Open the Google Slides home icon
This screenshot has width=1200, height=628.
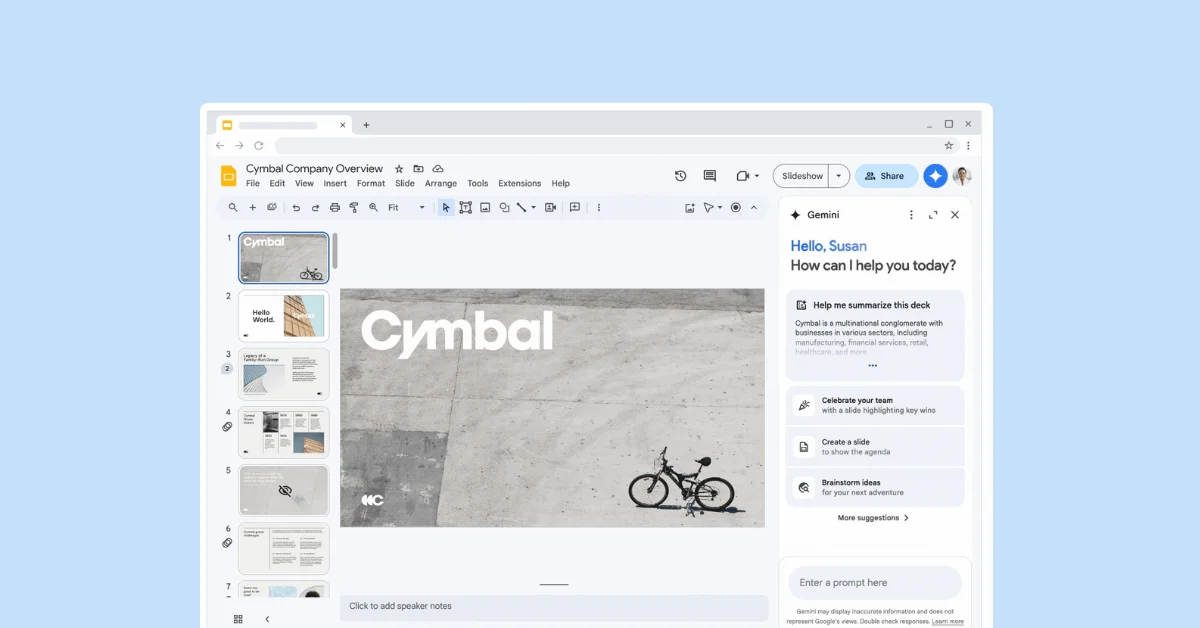pyautogui.click(x=228, y=176)
